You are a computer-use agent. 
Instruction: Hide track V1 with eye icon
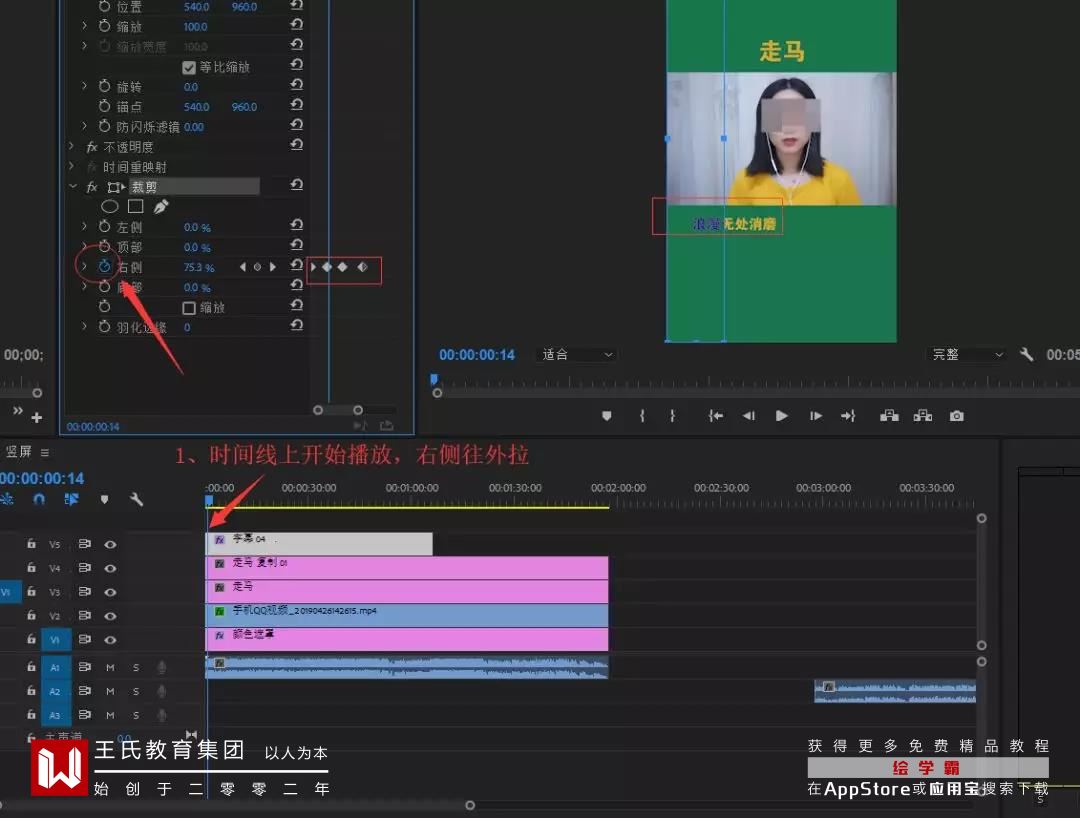point(110,640)
